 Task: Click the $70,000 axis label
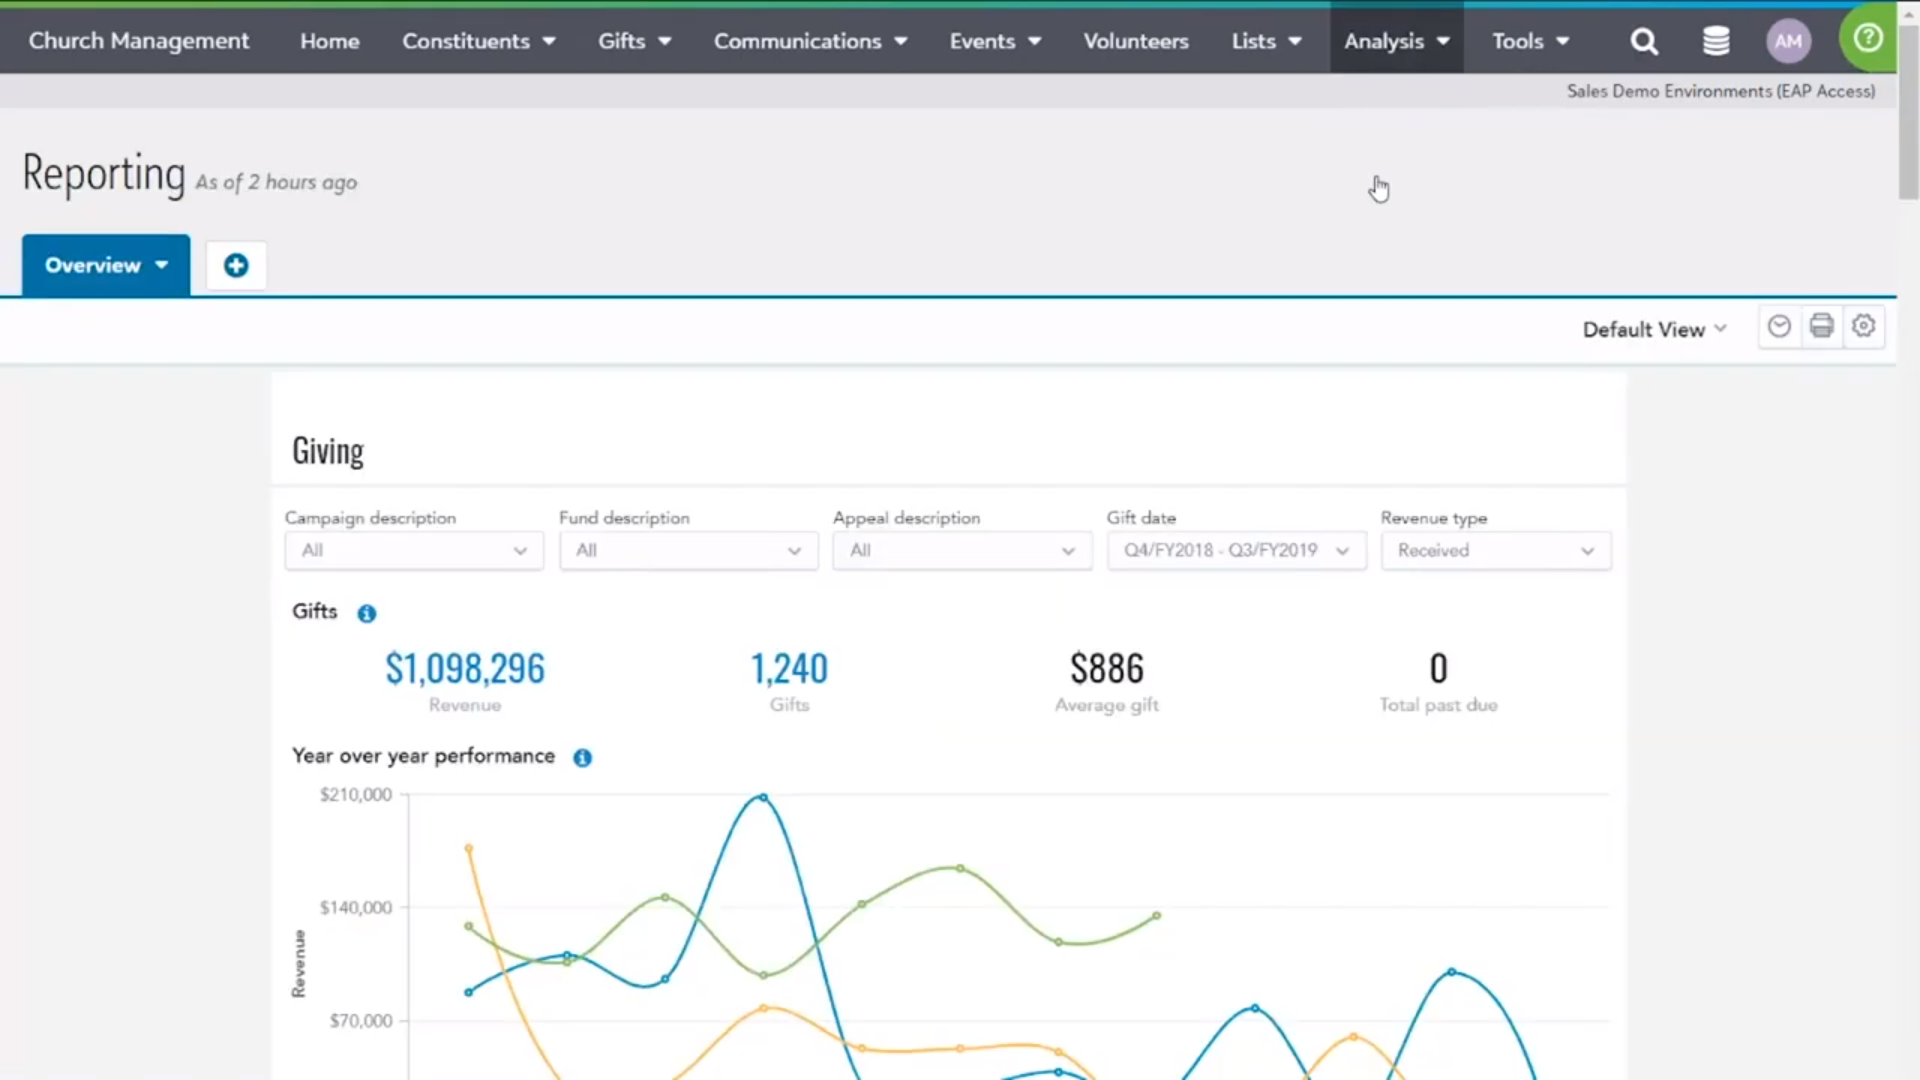click(361, 1021)
